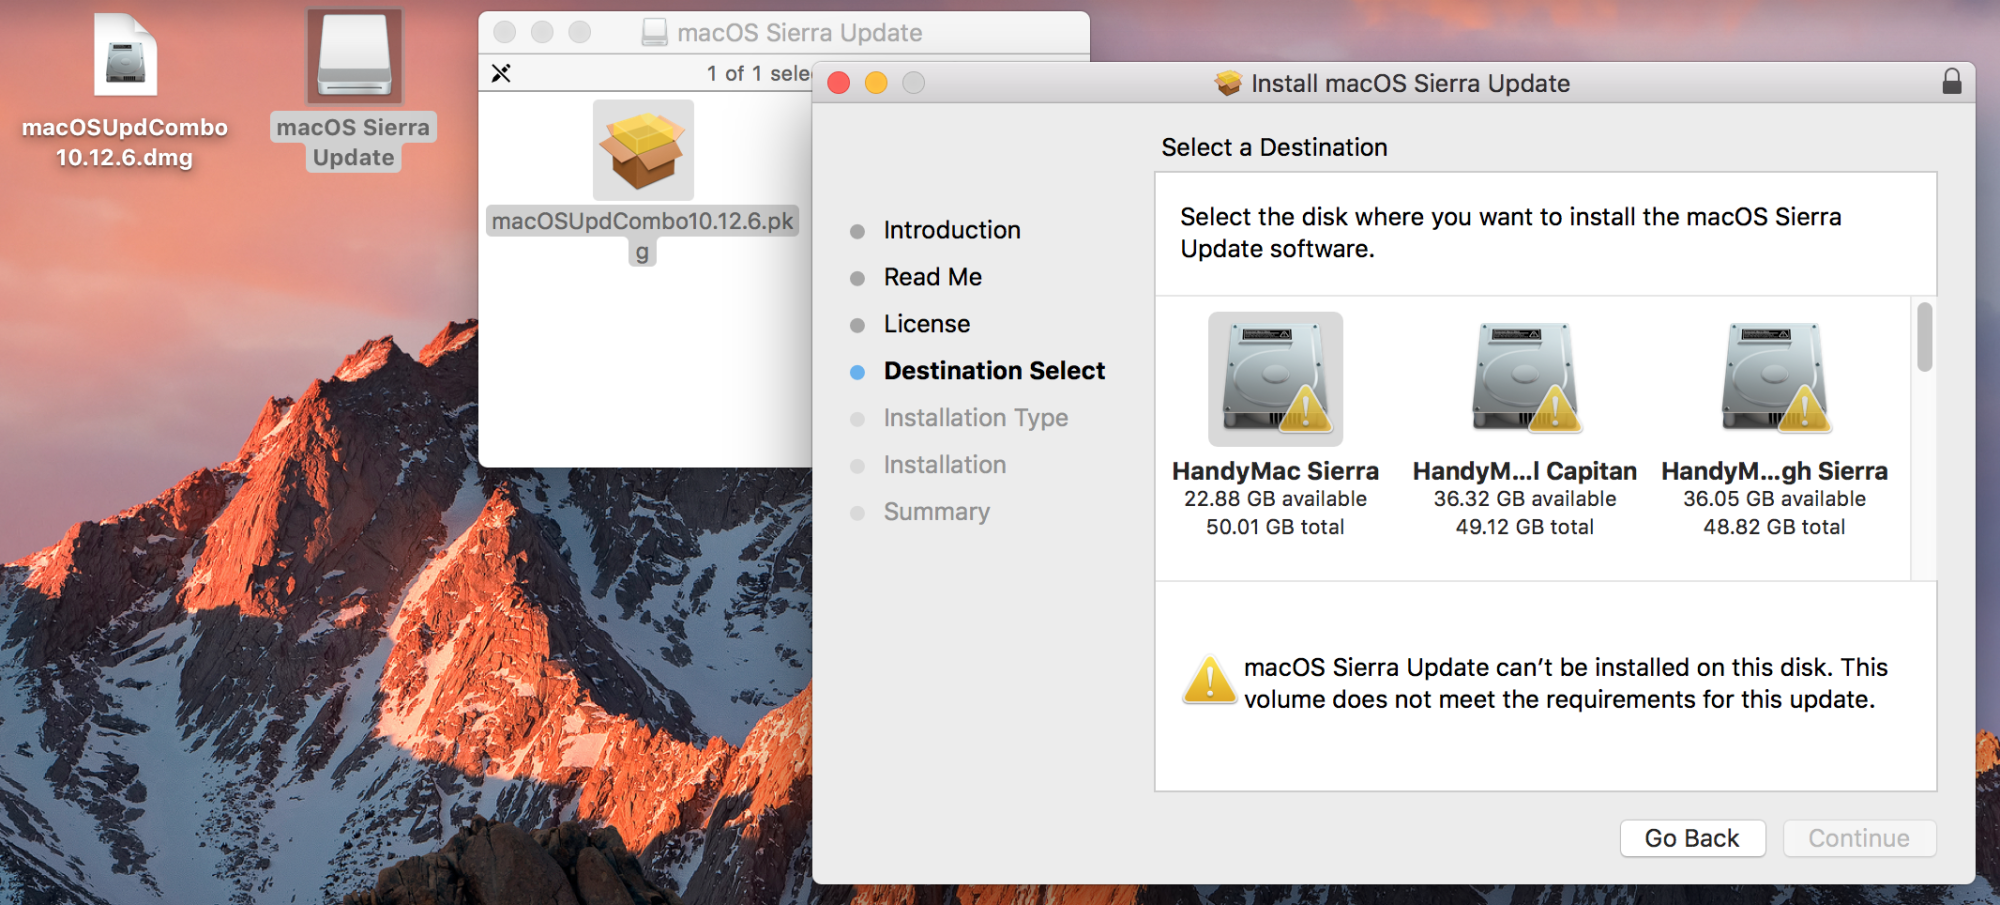Click the disabled Continue button

(x=1859, y=838)
